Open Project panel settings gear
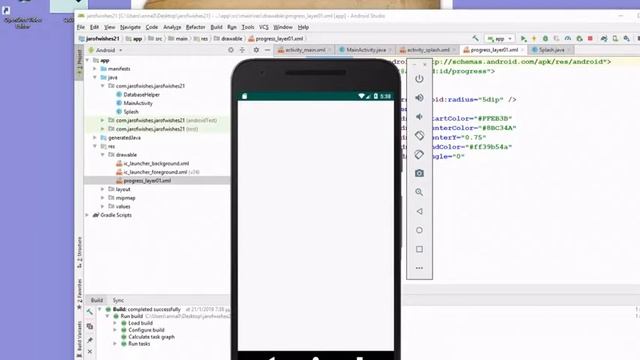This screenshot has width=640, height=360. pyautogui.click(x=256, y=50)
